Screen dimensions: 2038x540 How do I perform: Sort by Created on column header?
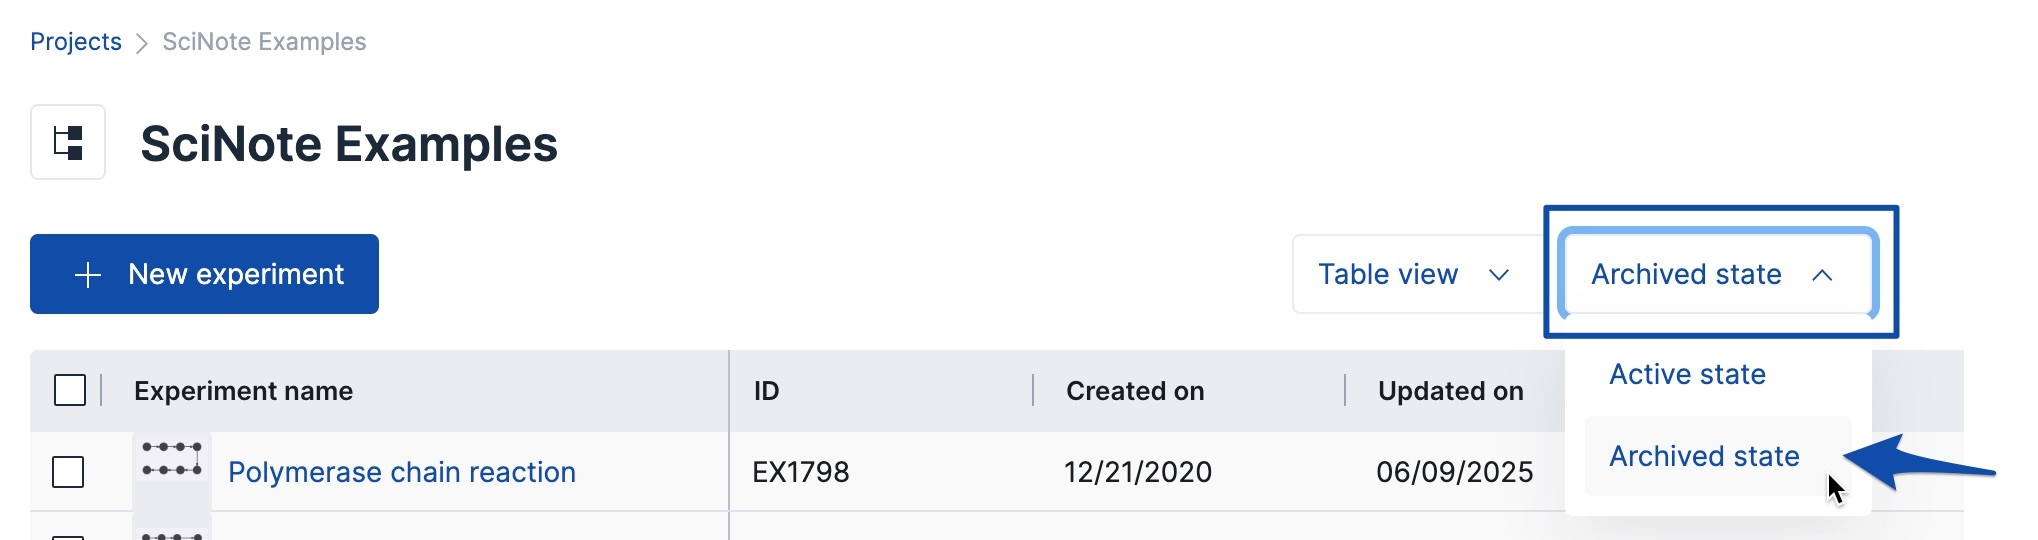(1135, 391)
